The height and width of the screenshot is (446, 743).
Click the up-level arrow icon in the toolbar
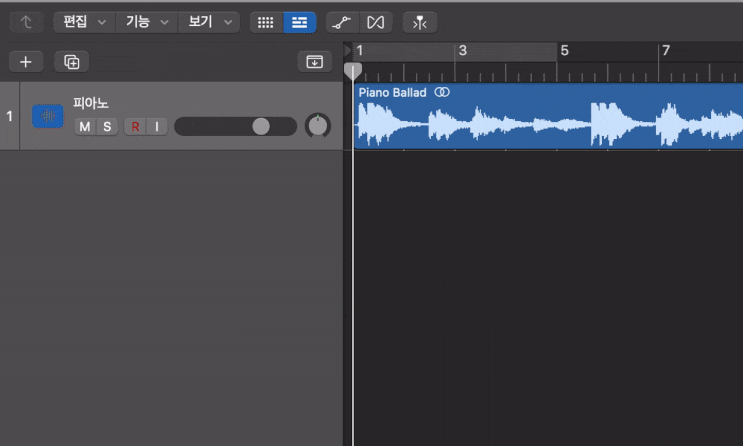(x=26, y=22)
